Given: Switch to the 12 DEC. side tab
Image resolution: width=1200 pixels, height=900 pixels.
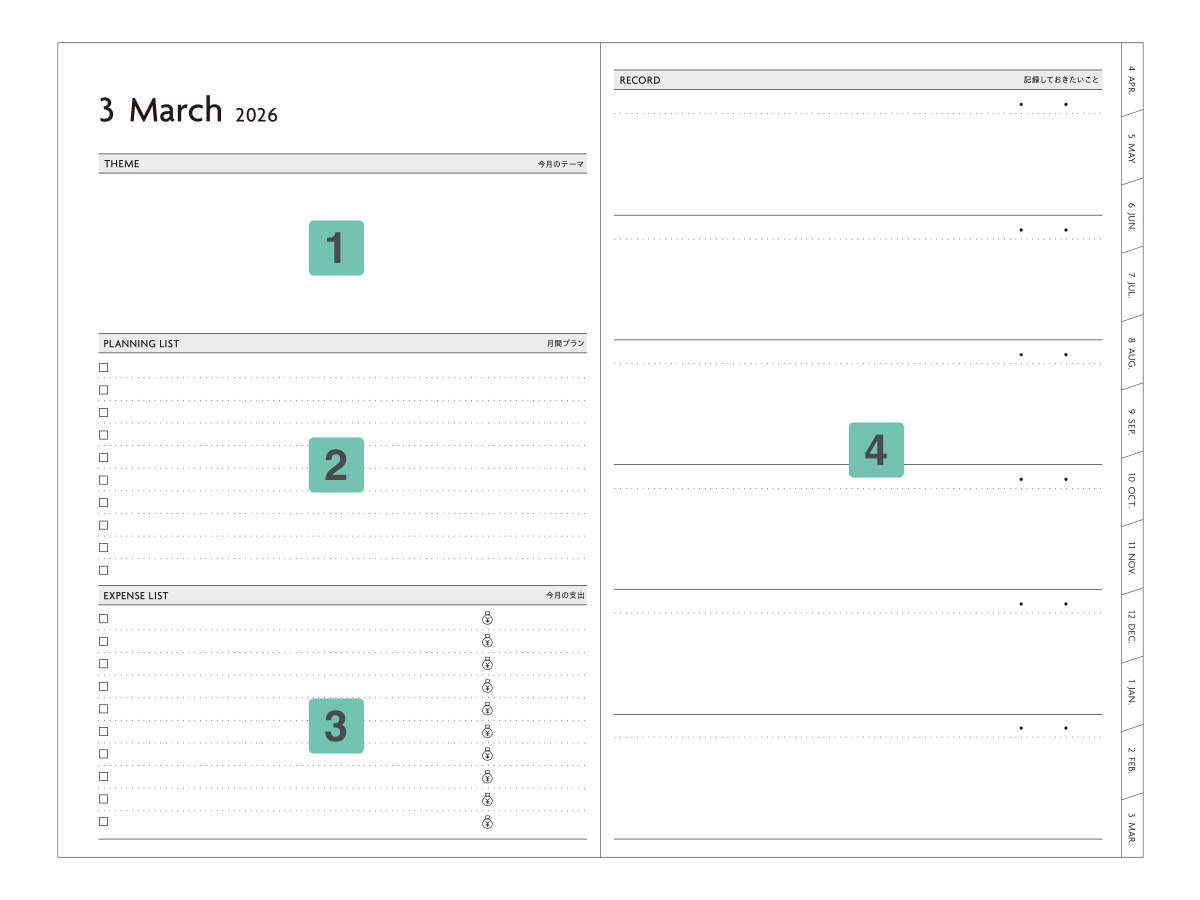Looking at the screenshot, I should point(1131,624).
